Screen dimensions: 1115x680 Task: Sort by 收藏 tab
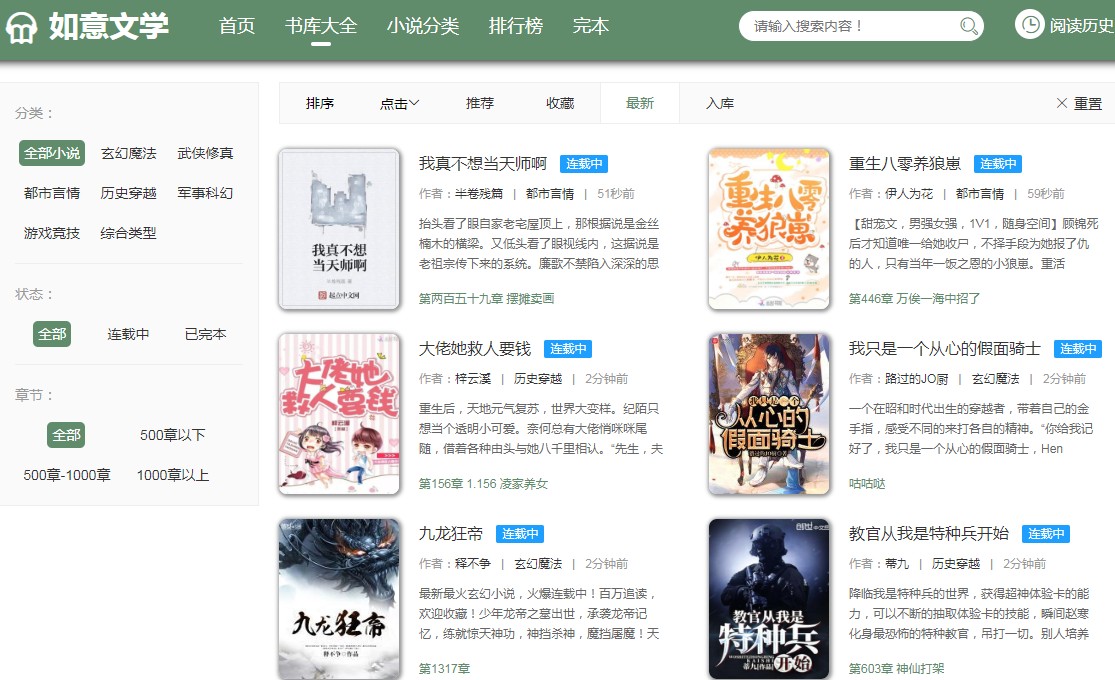560,103
